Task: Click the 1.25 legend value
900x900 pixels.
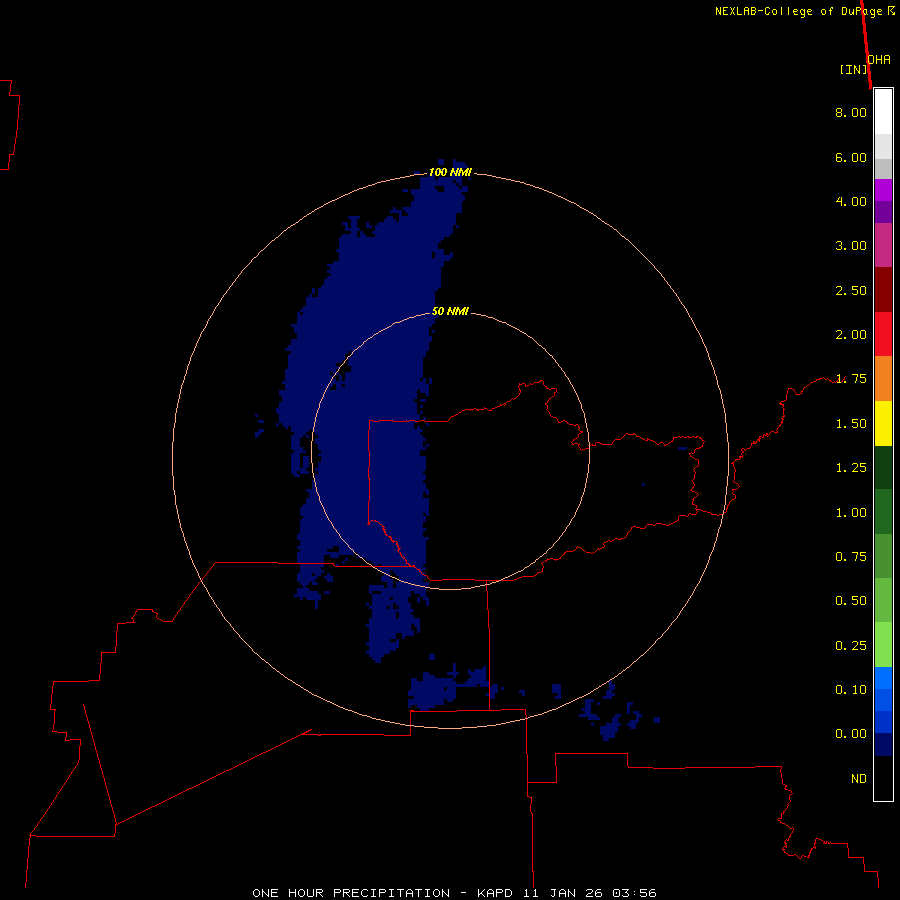Action: (x=851, y=468)
